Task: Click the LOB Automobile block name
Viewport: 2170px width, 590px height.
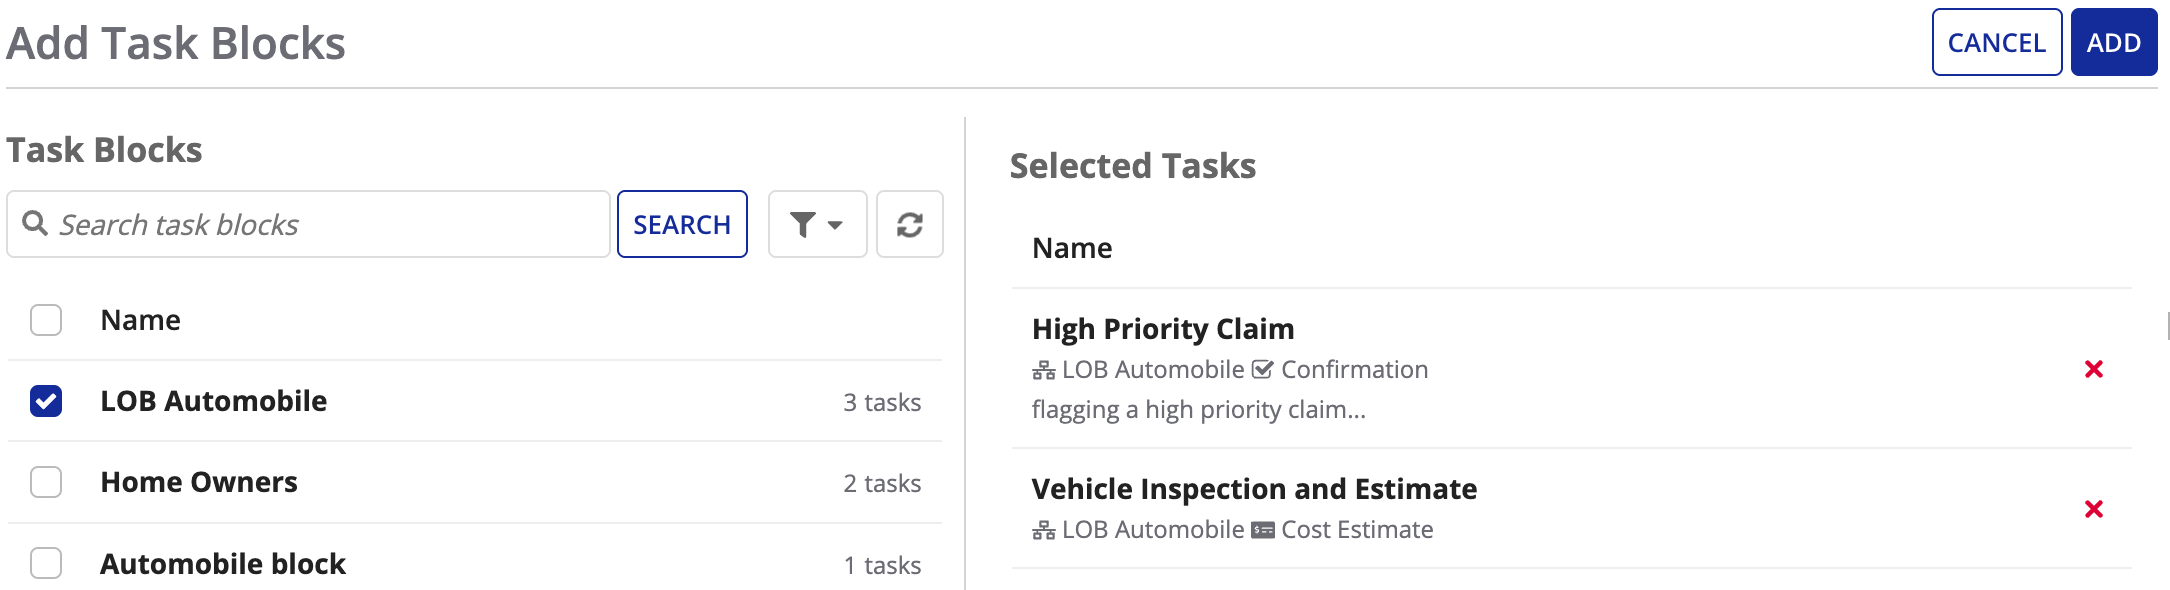Action: pyautogui.click(x=214, y=401)
